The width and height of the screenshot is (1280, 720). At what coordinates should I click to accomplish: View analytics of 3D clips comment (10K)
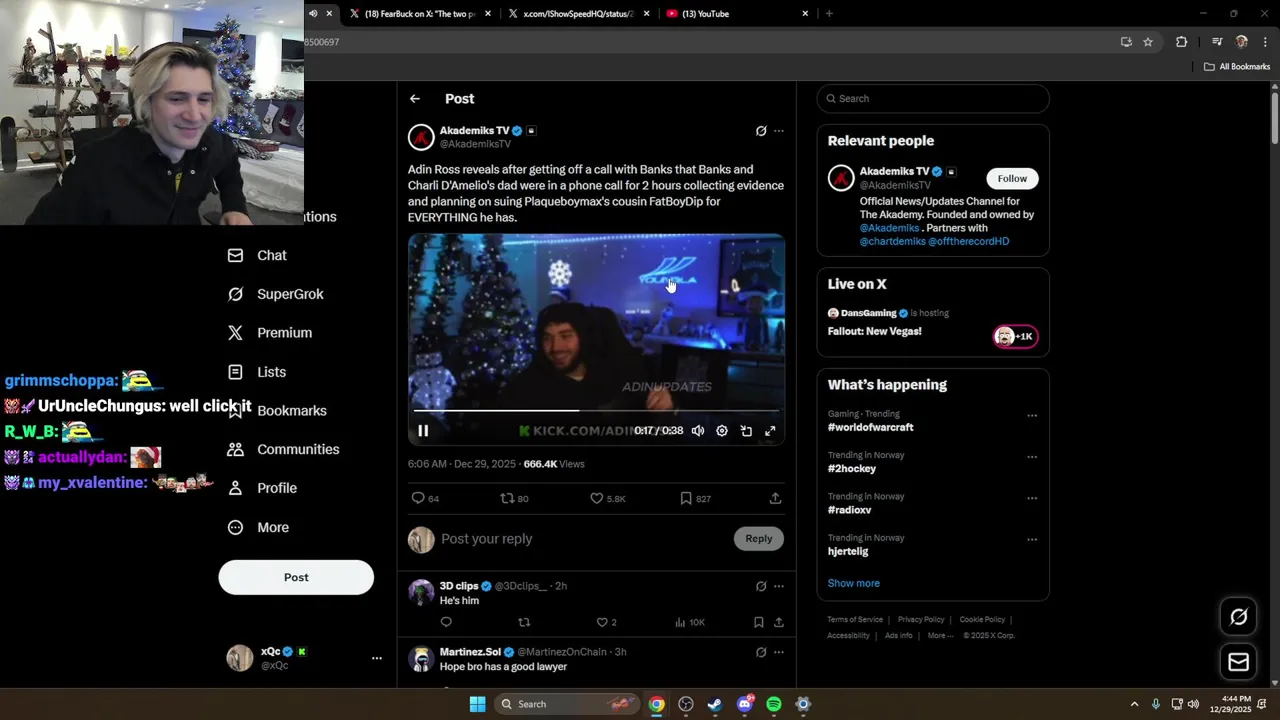click(690, 622)
